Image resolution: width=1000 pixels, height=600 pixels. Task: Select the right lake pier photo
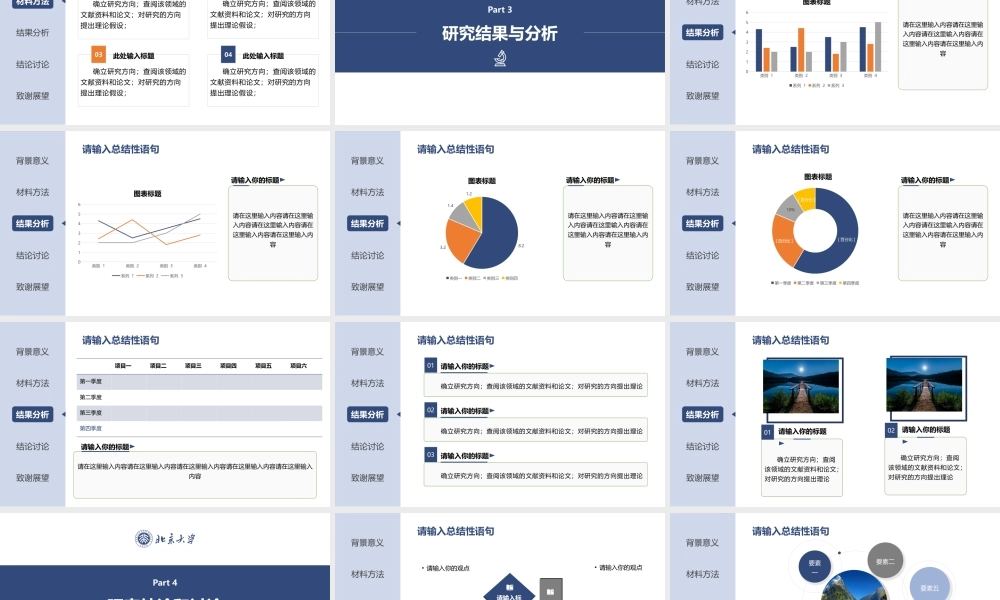(925, 384)
